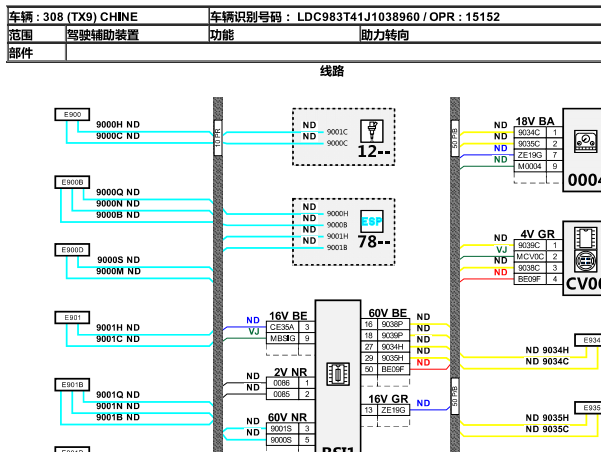This screenshot has width=601, height=452.
Task: Click the 9039P pin cell in 60V BE
Action: pyautogui.click(x=393, y=335)
